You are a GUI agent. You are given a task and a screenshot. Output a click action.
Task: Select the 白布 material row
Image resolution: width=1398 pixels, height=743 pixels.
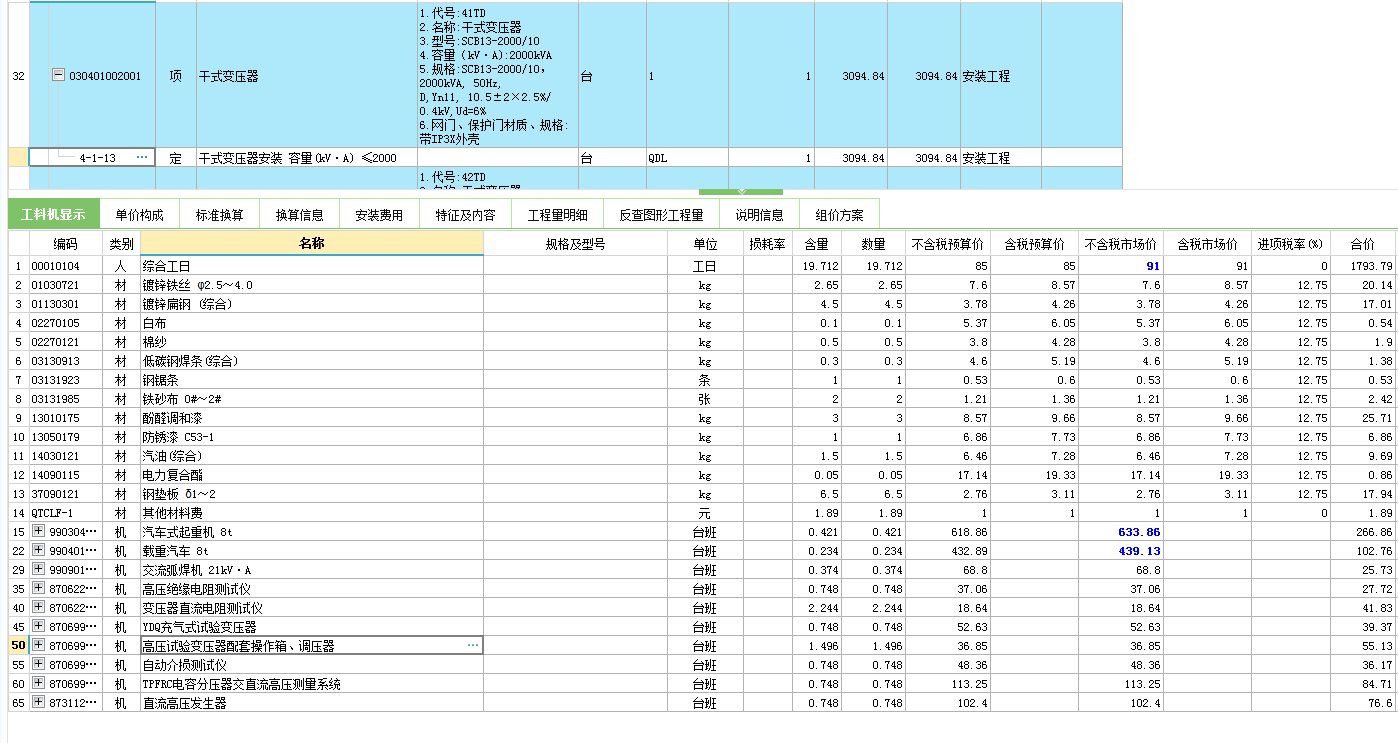tap(312, 323)
